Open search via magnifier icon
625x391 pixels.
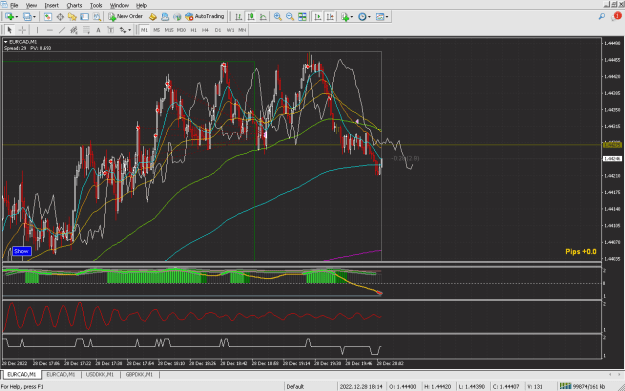(601, 17)
